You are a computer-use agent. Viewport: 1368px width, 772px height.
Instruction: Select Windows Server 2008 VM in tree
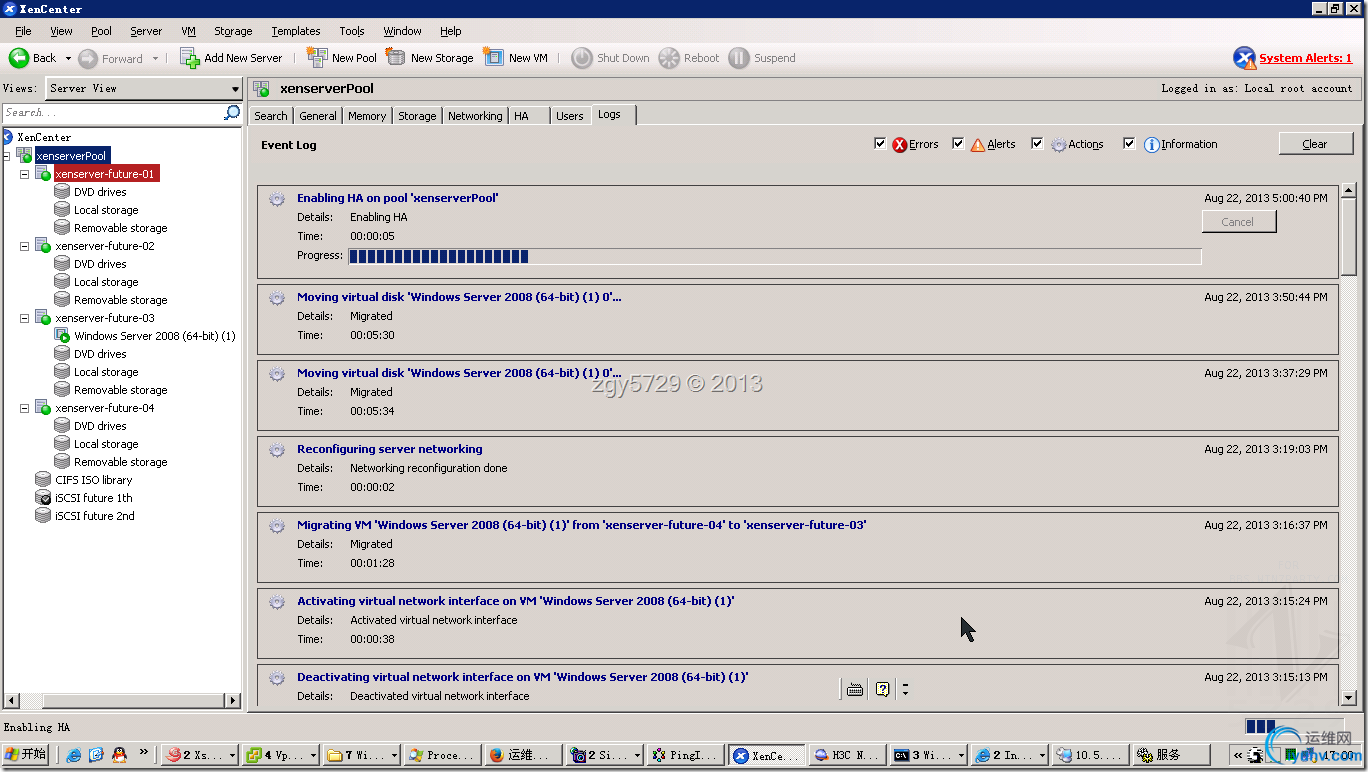154,336
